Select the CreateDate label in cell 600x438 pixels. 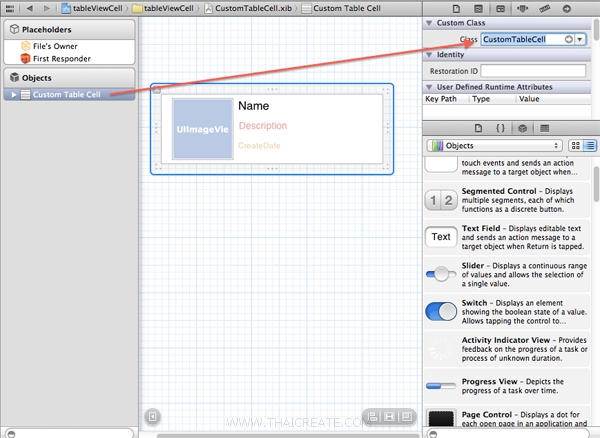(x=259, y=145)
